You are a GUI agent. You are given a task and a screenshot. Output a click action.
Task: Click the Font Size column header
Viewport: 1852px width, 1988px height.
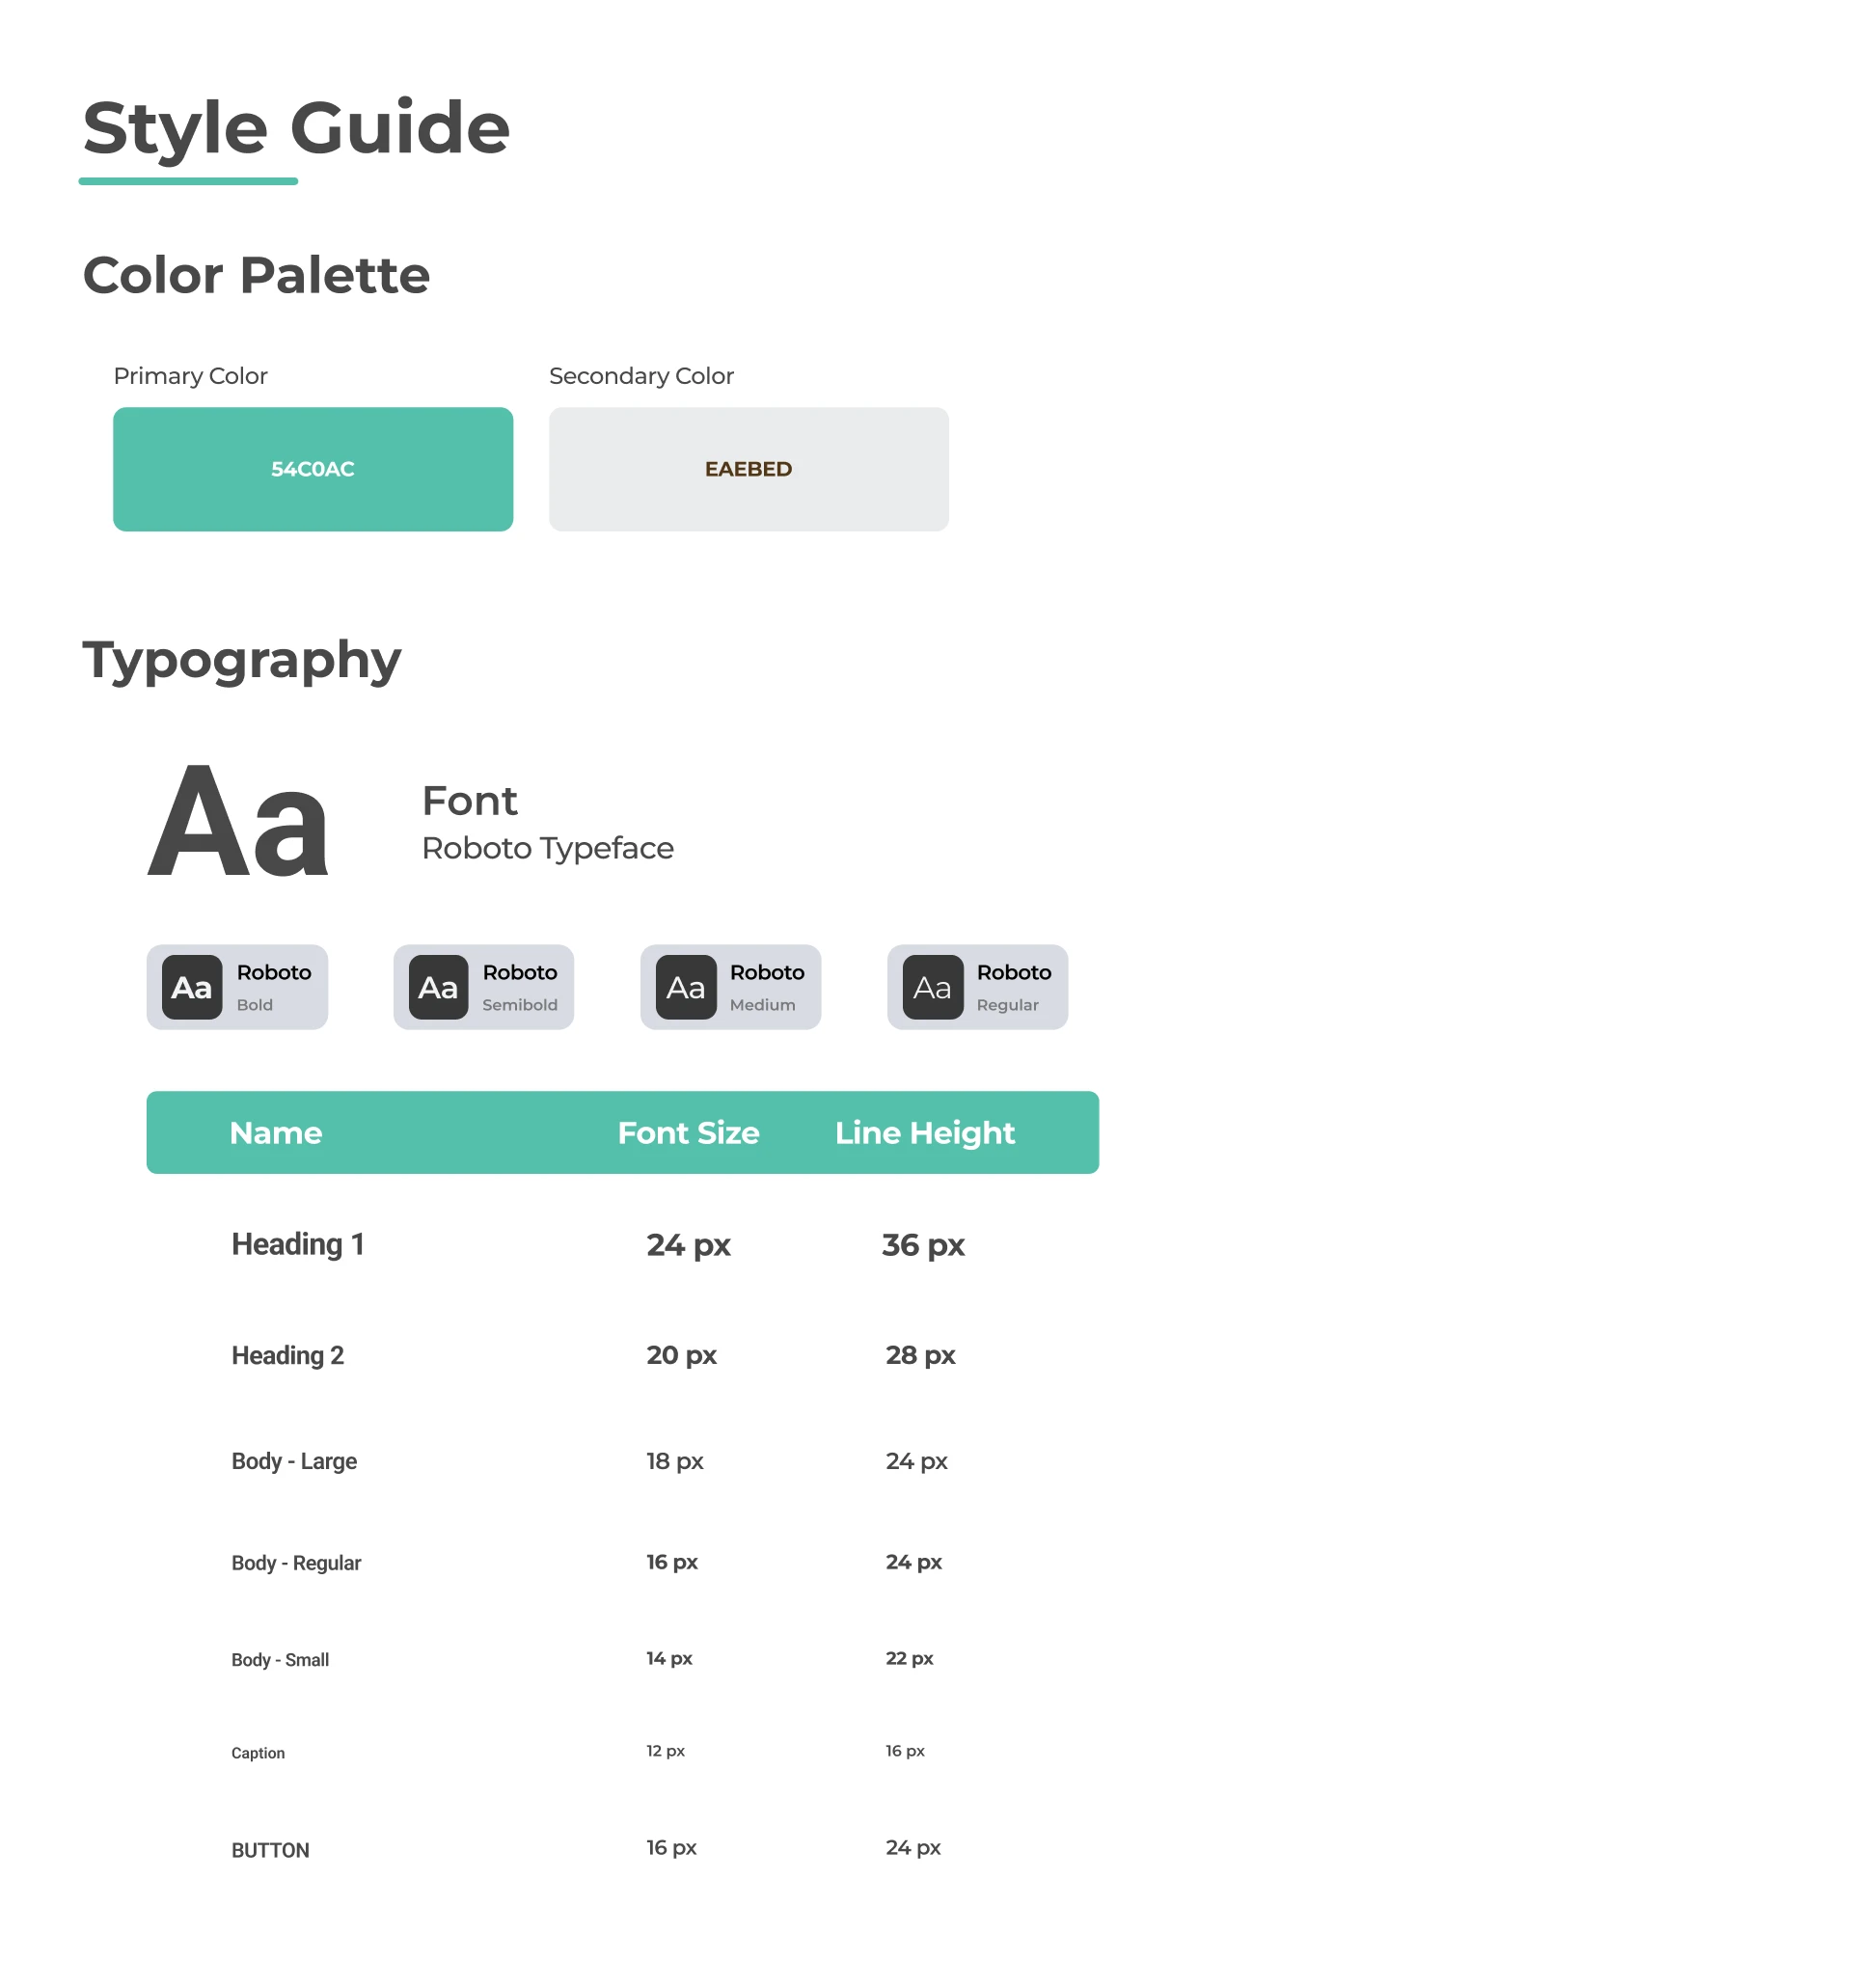pos(688,1133)
